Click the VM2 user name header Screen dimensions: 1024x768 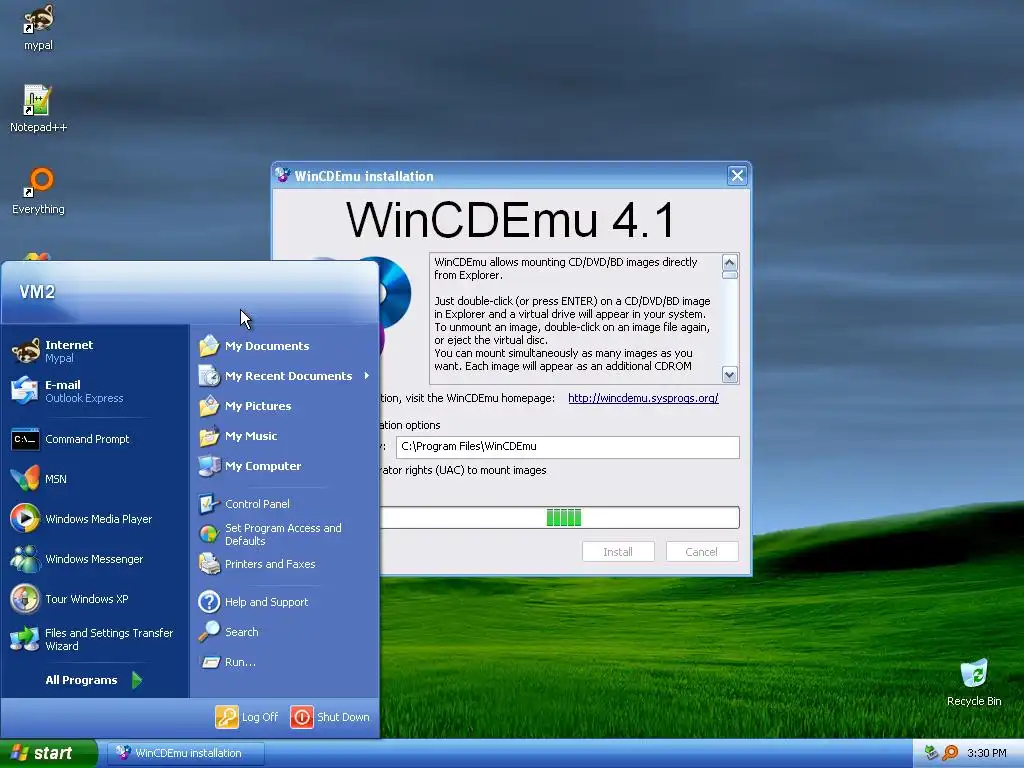[37, 291]
